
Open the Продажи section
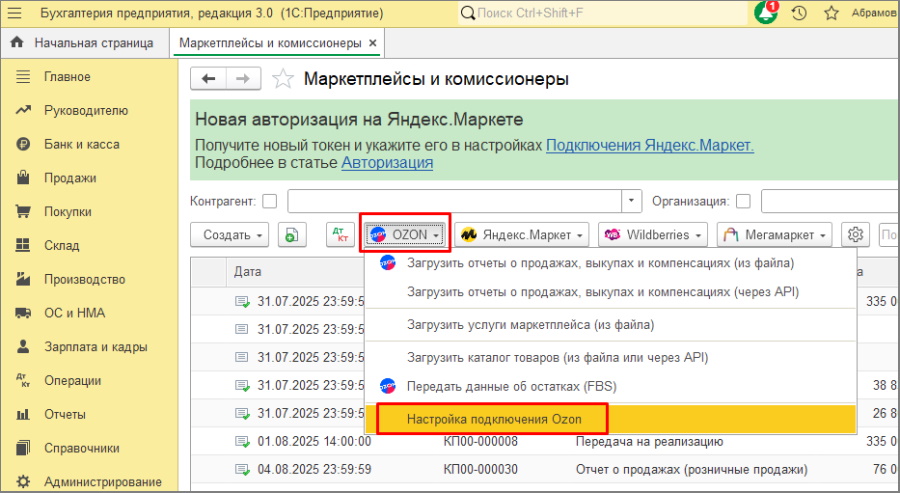click(x=70, y=178)
